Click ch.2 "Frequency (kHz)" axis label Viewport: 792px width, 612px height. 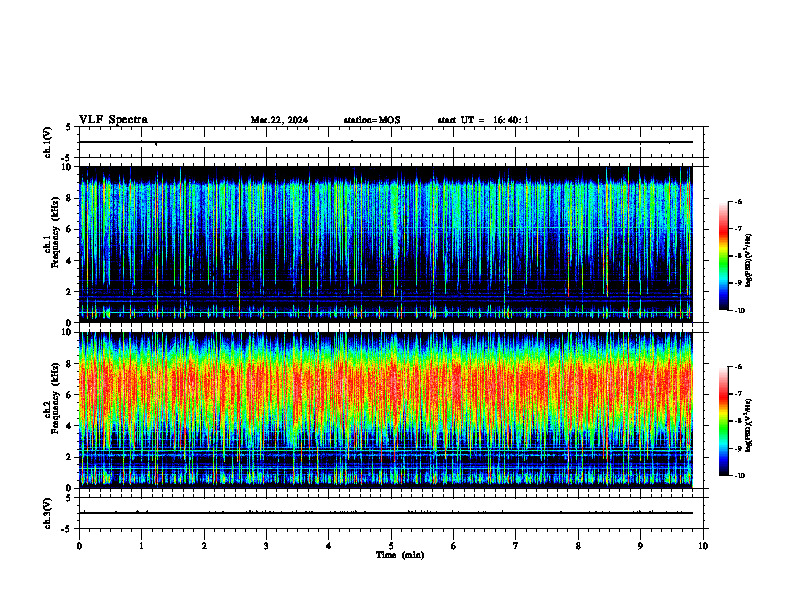(56, 398)
